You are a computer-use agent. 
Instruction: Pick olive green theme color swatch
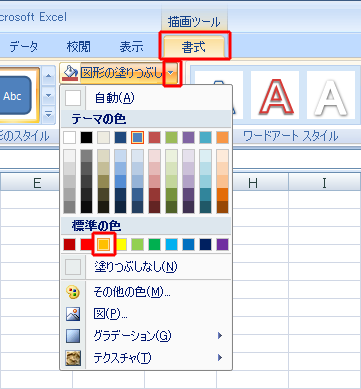click(x=171, y=137)
